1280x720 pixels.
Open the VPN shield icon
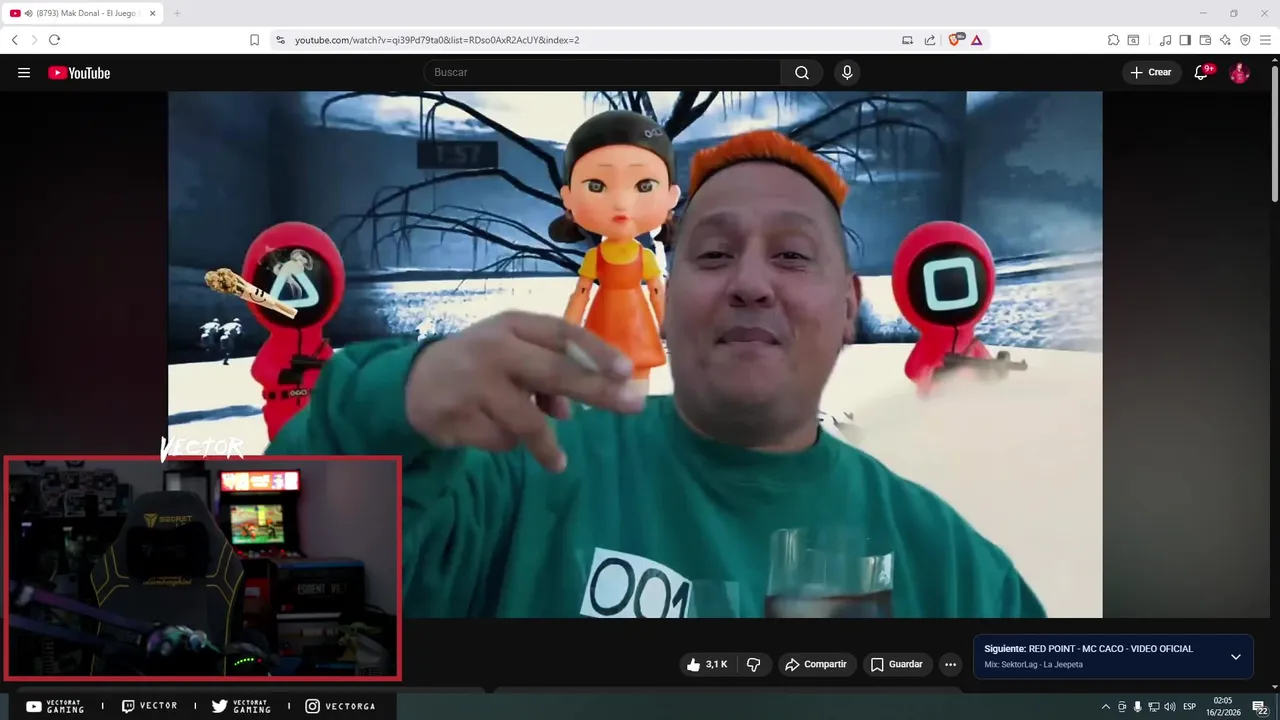point(1245,40)
